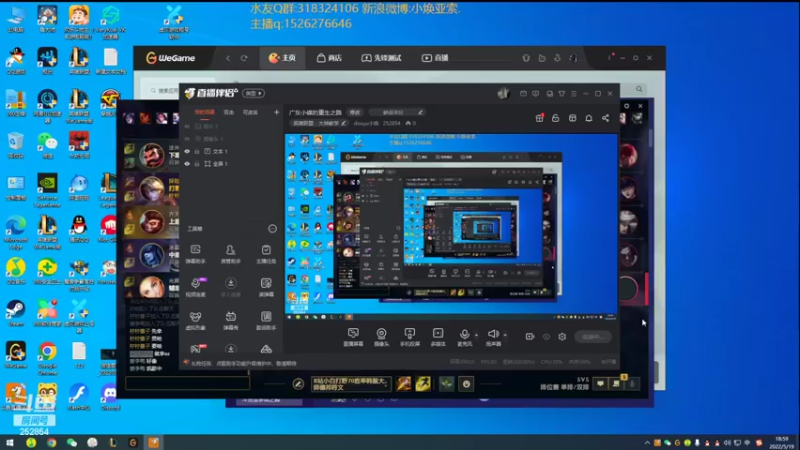Open the hamburger menu in title bar
This screenshot has height=450, width=800.
pos(574,94)
